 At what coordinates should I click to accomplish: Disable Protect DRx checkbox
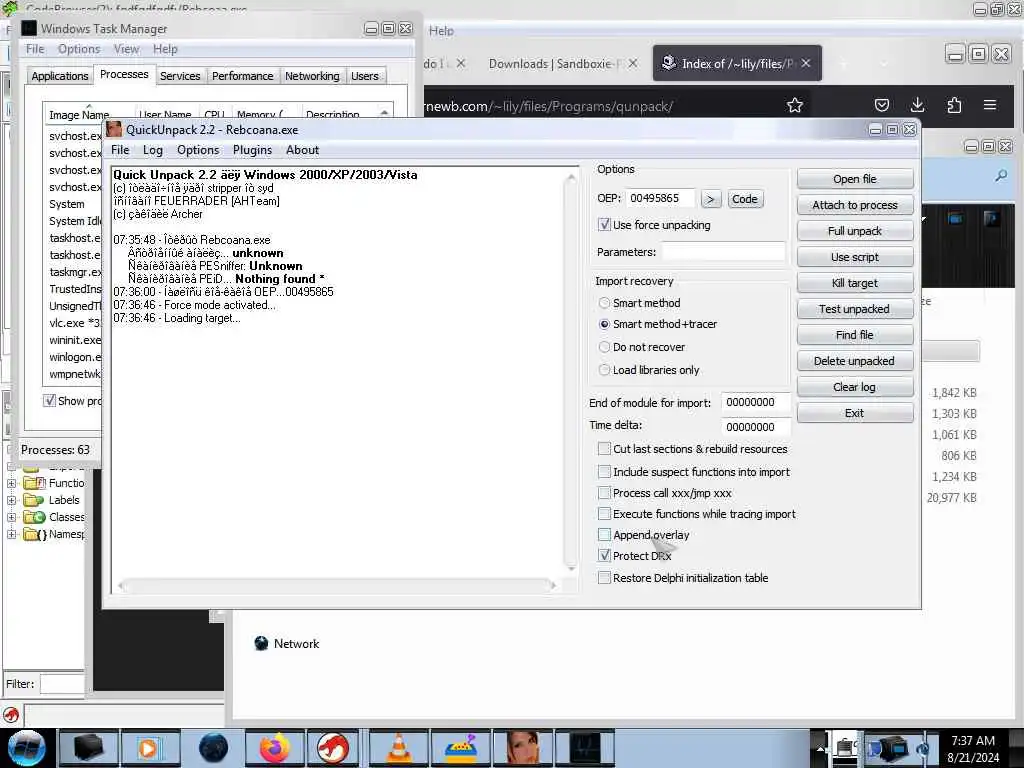(x=604, y=556)
